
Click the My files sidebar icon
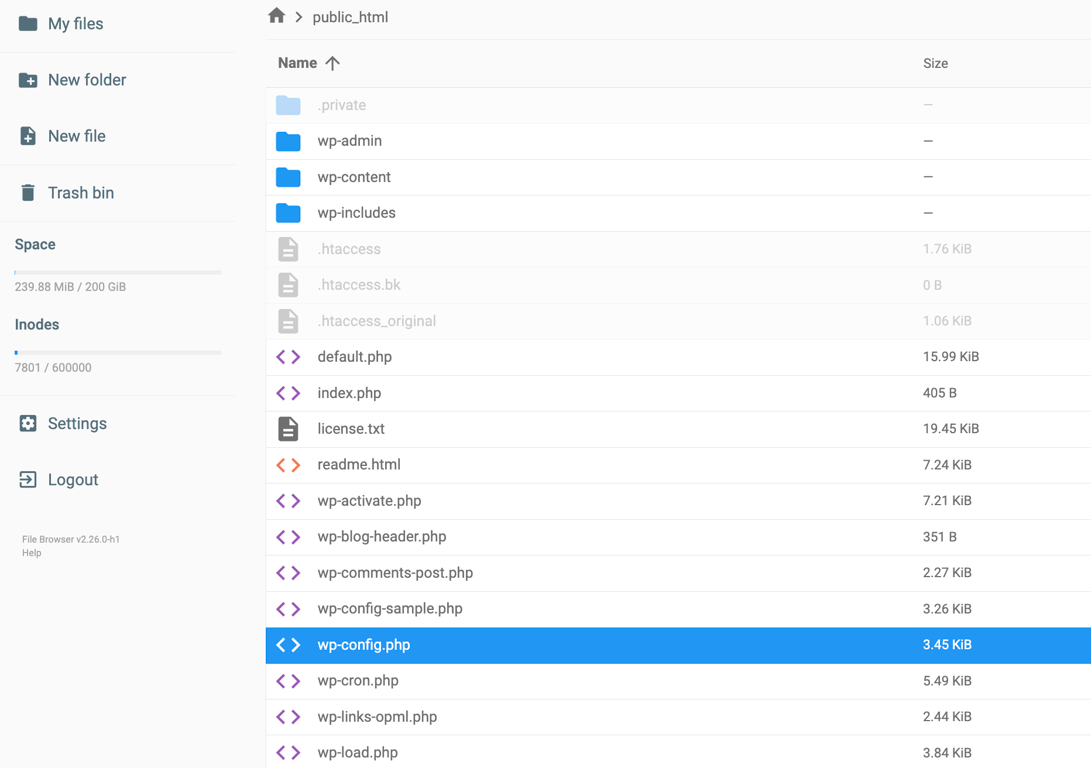(29, 23)
